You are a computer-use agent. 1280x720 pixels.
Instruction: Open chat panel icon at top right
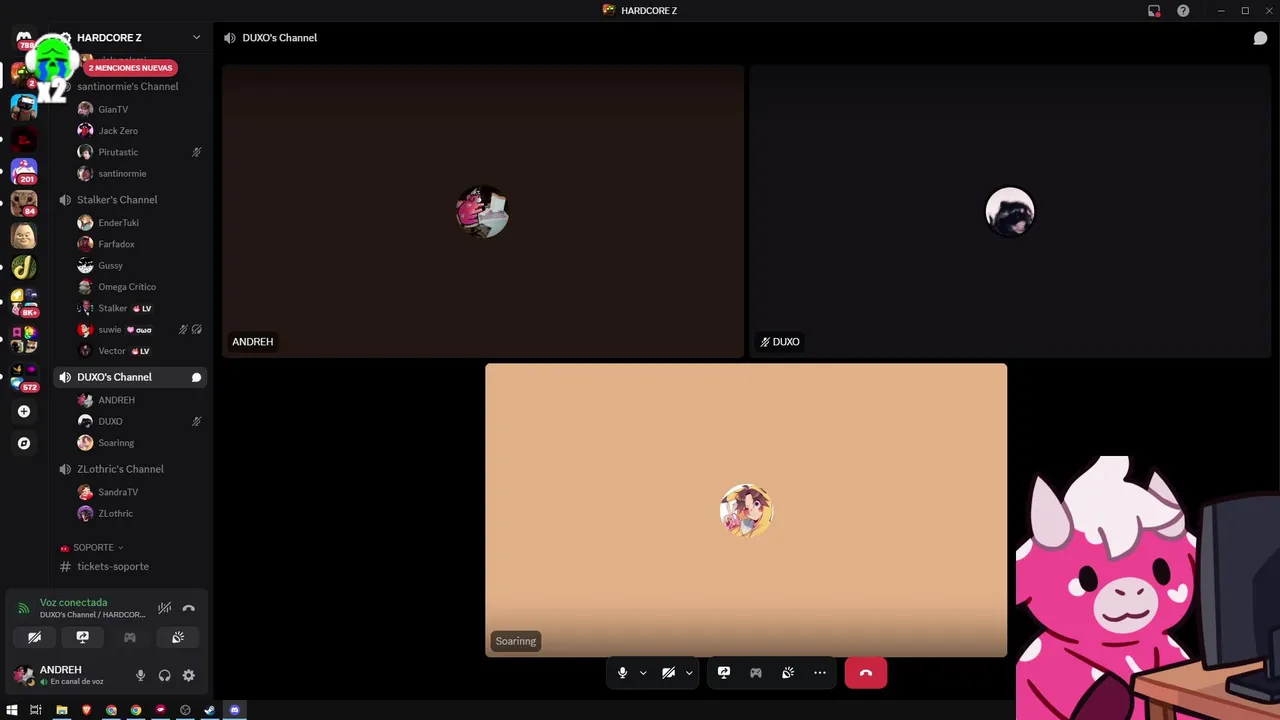tap(1260, 38)
